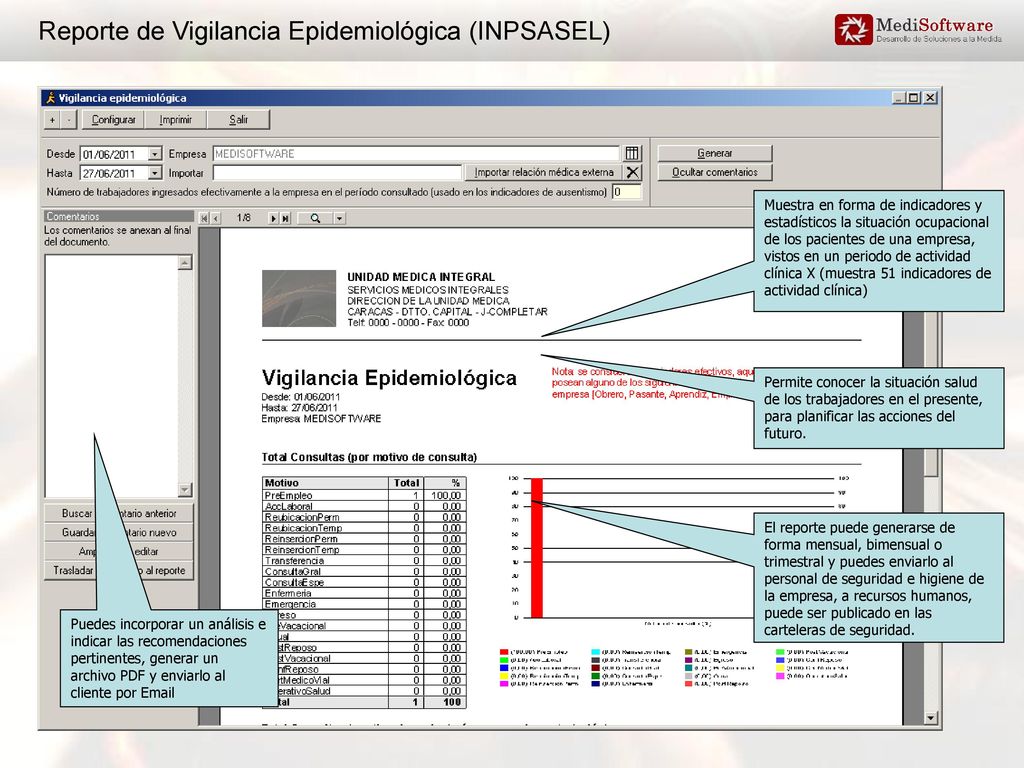This screenshot has height=768, width=1024.
Task: Click comments box scroll up arrow
Action: (185, 263)
